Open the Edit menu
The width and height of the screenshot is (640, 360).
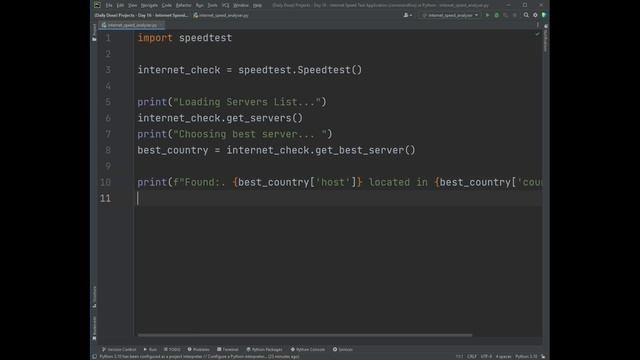(120, 5)
